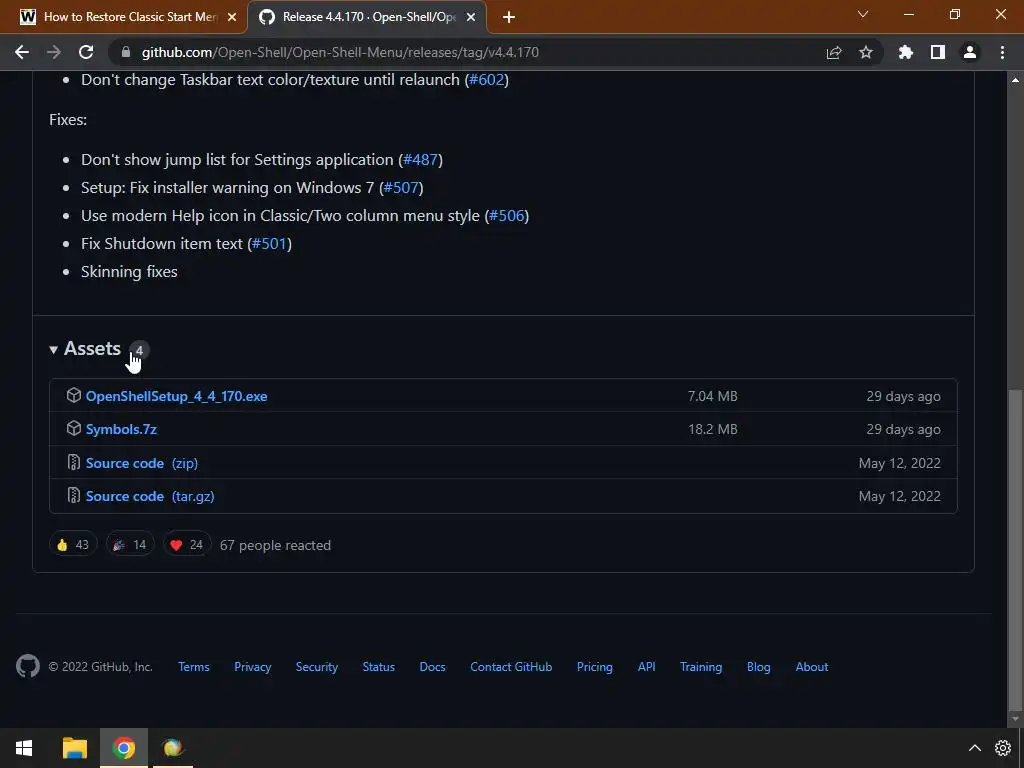Open the Terms footer link
Viewport: 1024px width, 768px height.
[194, 667]
